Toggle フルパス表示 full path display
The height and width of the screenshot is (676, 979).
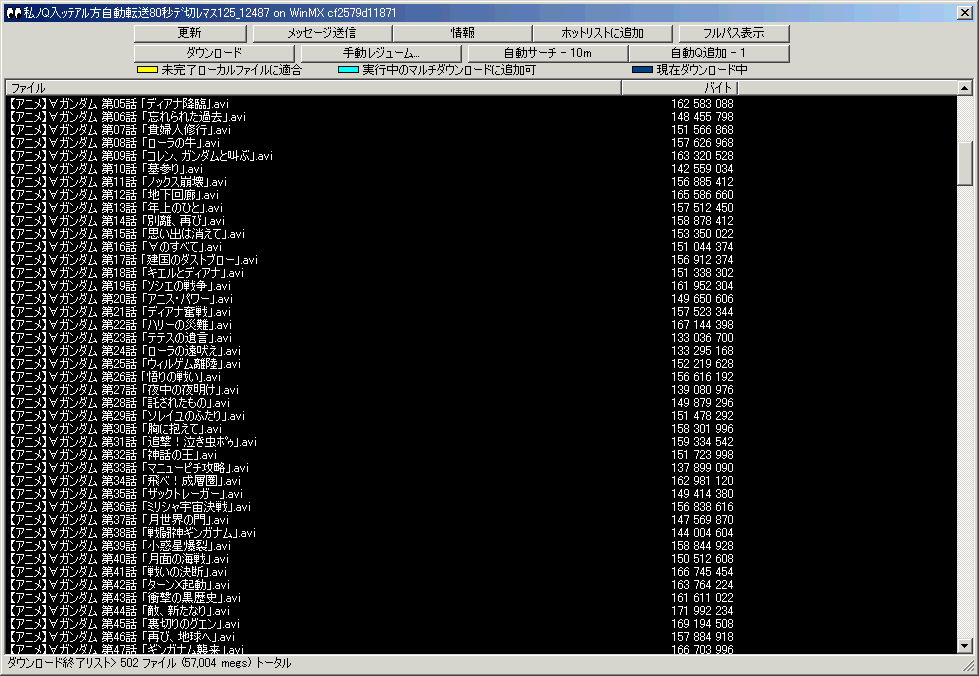[733, 33]
